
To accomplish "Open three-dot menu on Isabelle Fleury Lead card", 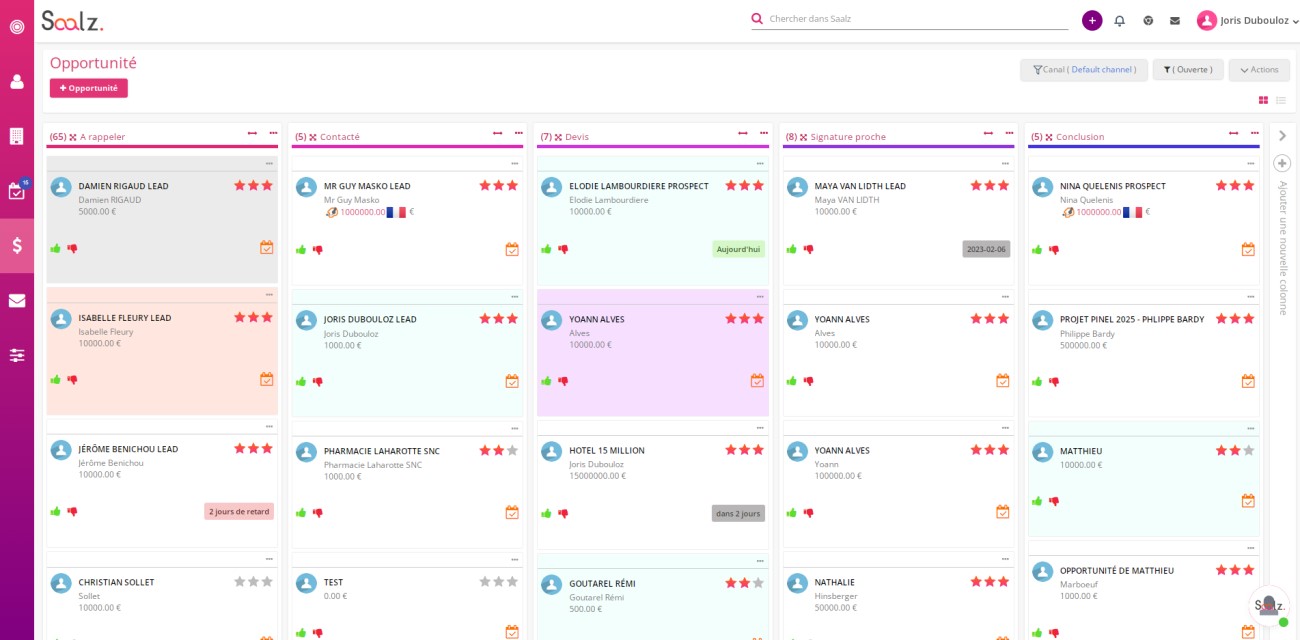I will (269, 295).
